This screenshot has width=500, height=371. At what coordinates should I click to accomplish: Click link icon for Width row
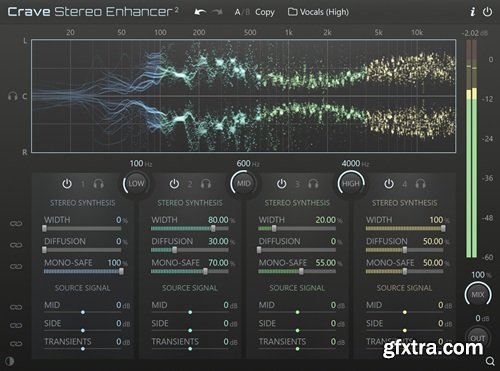16,223
